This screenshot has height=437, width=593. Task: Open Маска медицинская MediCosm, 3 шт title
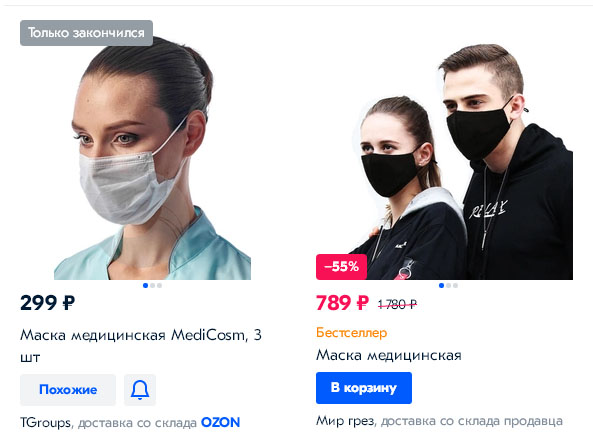[x=141, y=346]
